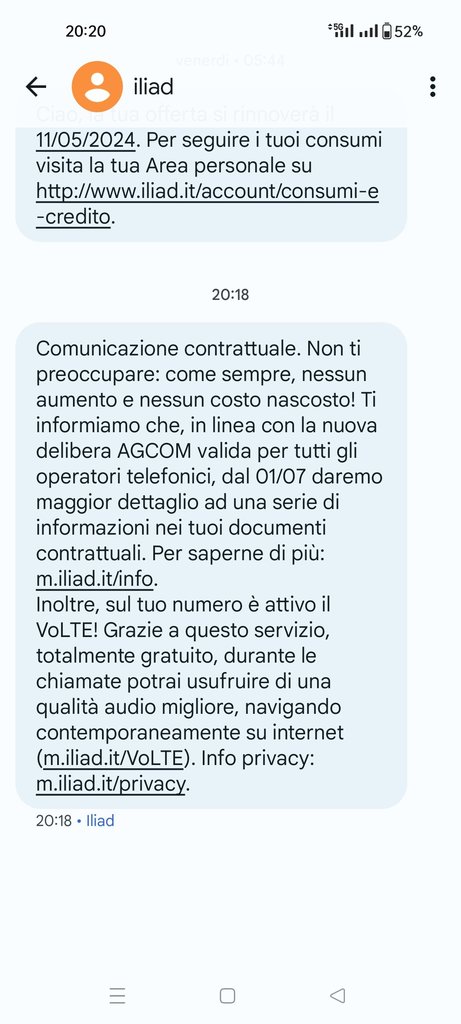
Task: Open the three-dot overflow menu
Action: [x=432, y=86]
